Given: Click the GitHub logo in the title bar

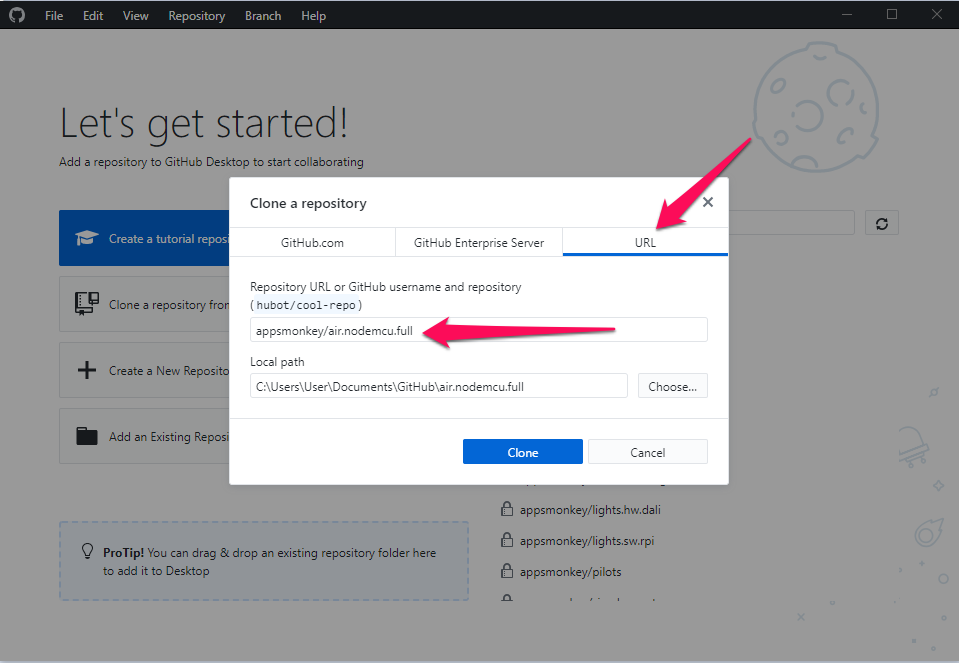Looking at the screenshot, I should 17,15.
